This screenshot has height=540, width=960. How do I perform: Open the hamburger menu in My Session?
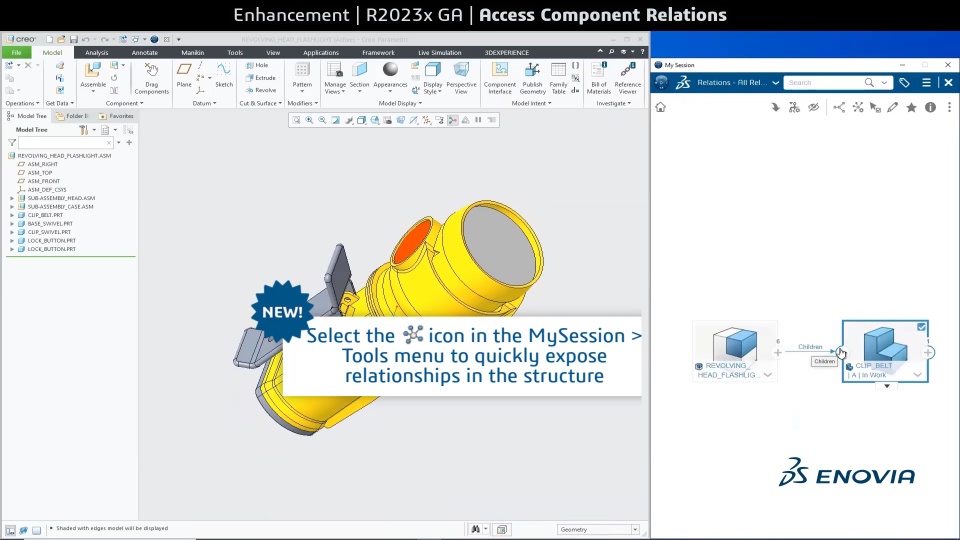pos(926,82)
